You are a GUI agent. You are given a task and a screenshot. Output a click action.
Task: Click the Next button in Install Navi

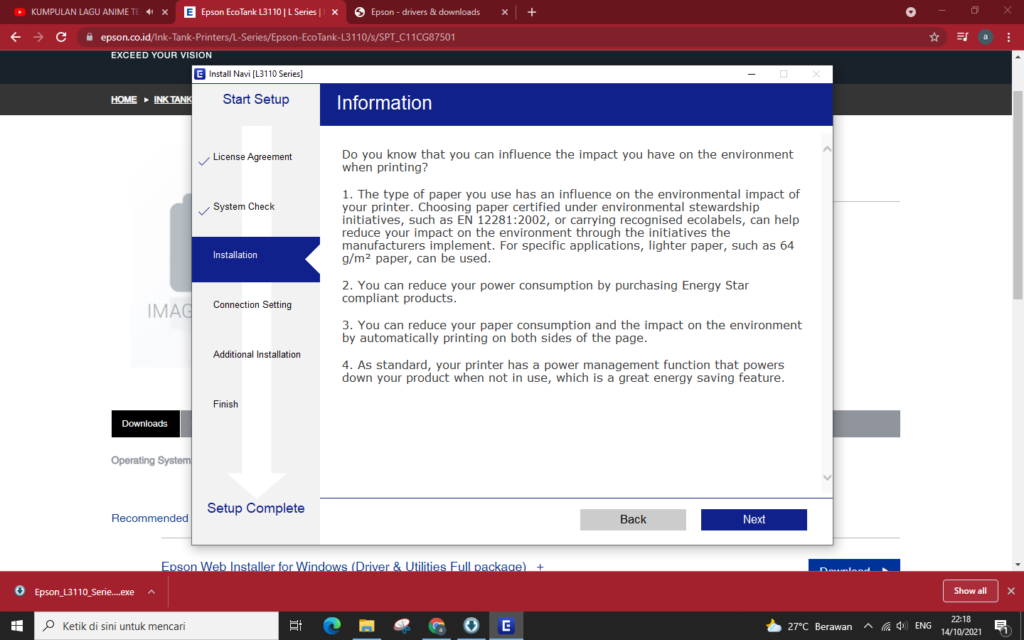click(753, 519)
